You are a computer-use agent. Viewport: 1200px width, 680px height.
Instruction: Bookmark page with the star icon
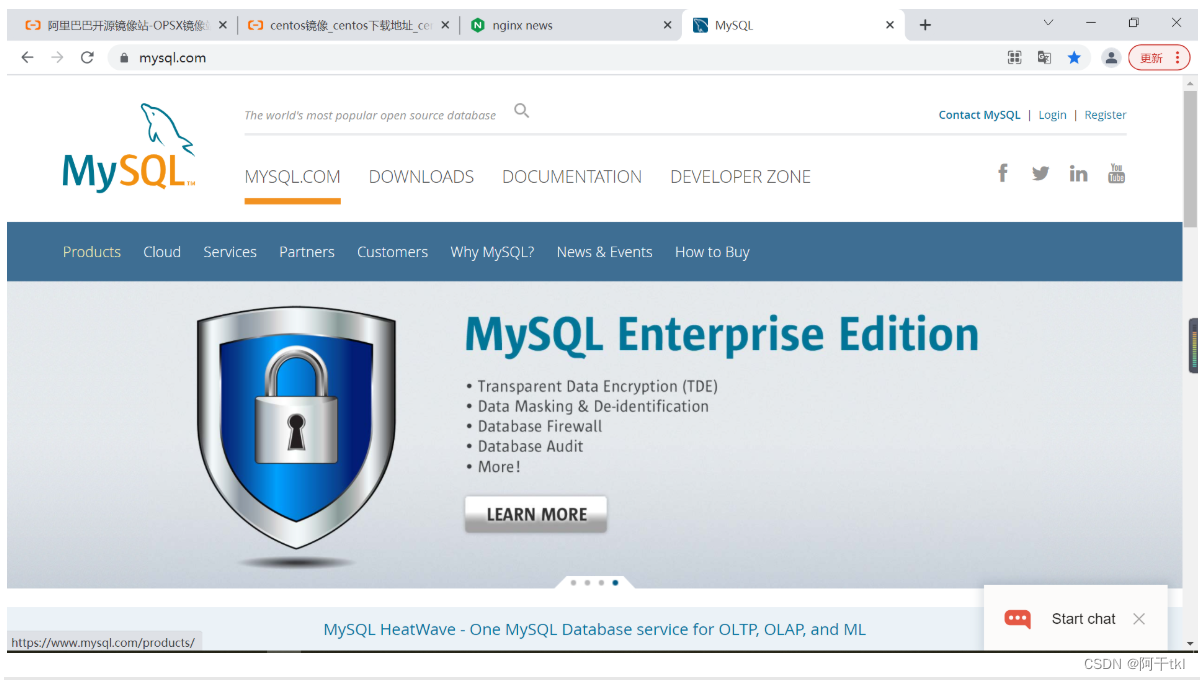[x=1074, y=57]
